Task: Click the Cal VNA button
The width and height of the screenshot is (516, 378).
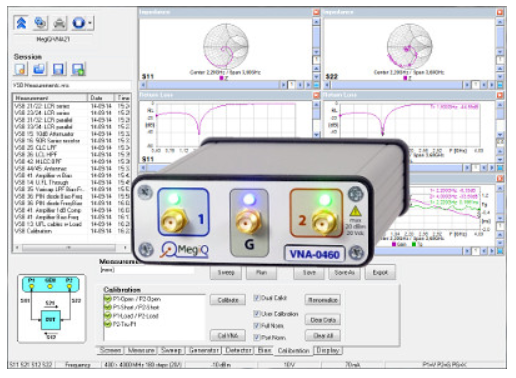Action: click(x=228, y=335)
